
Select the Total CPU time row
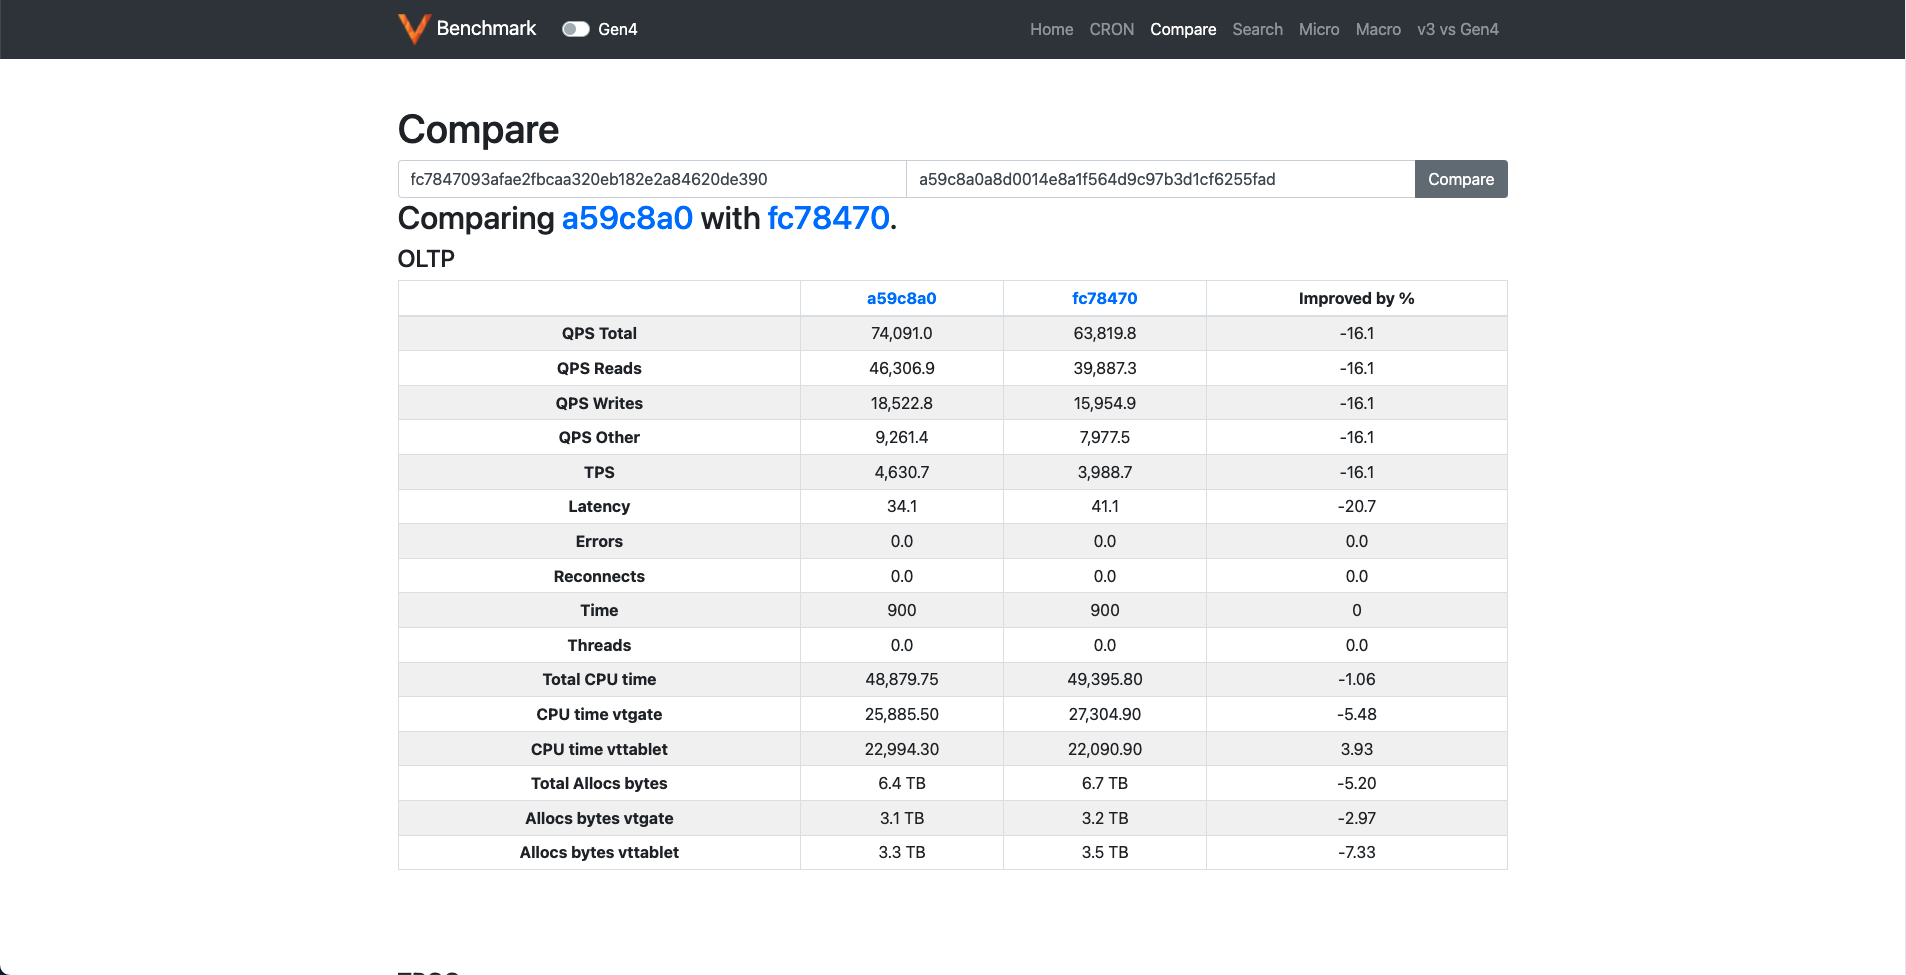tap(598, 679)
